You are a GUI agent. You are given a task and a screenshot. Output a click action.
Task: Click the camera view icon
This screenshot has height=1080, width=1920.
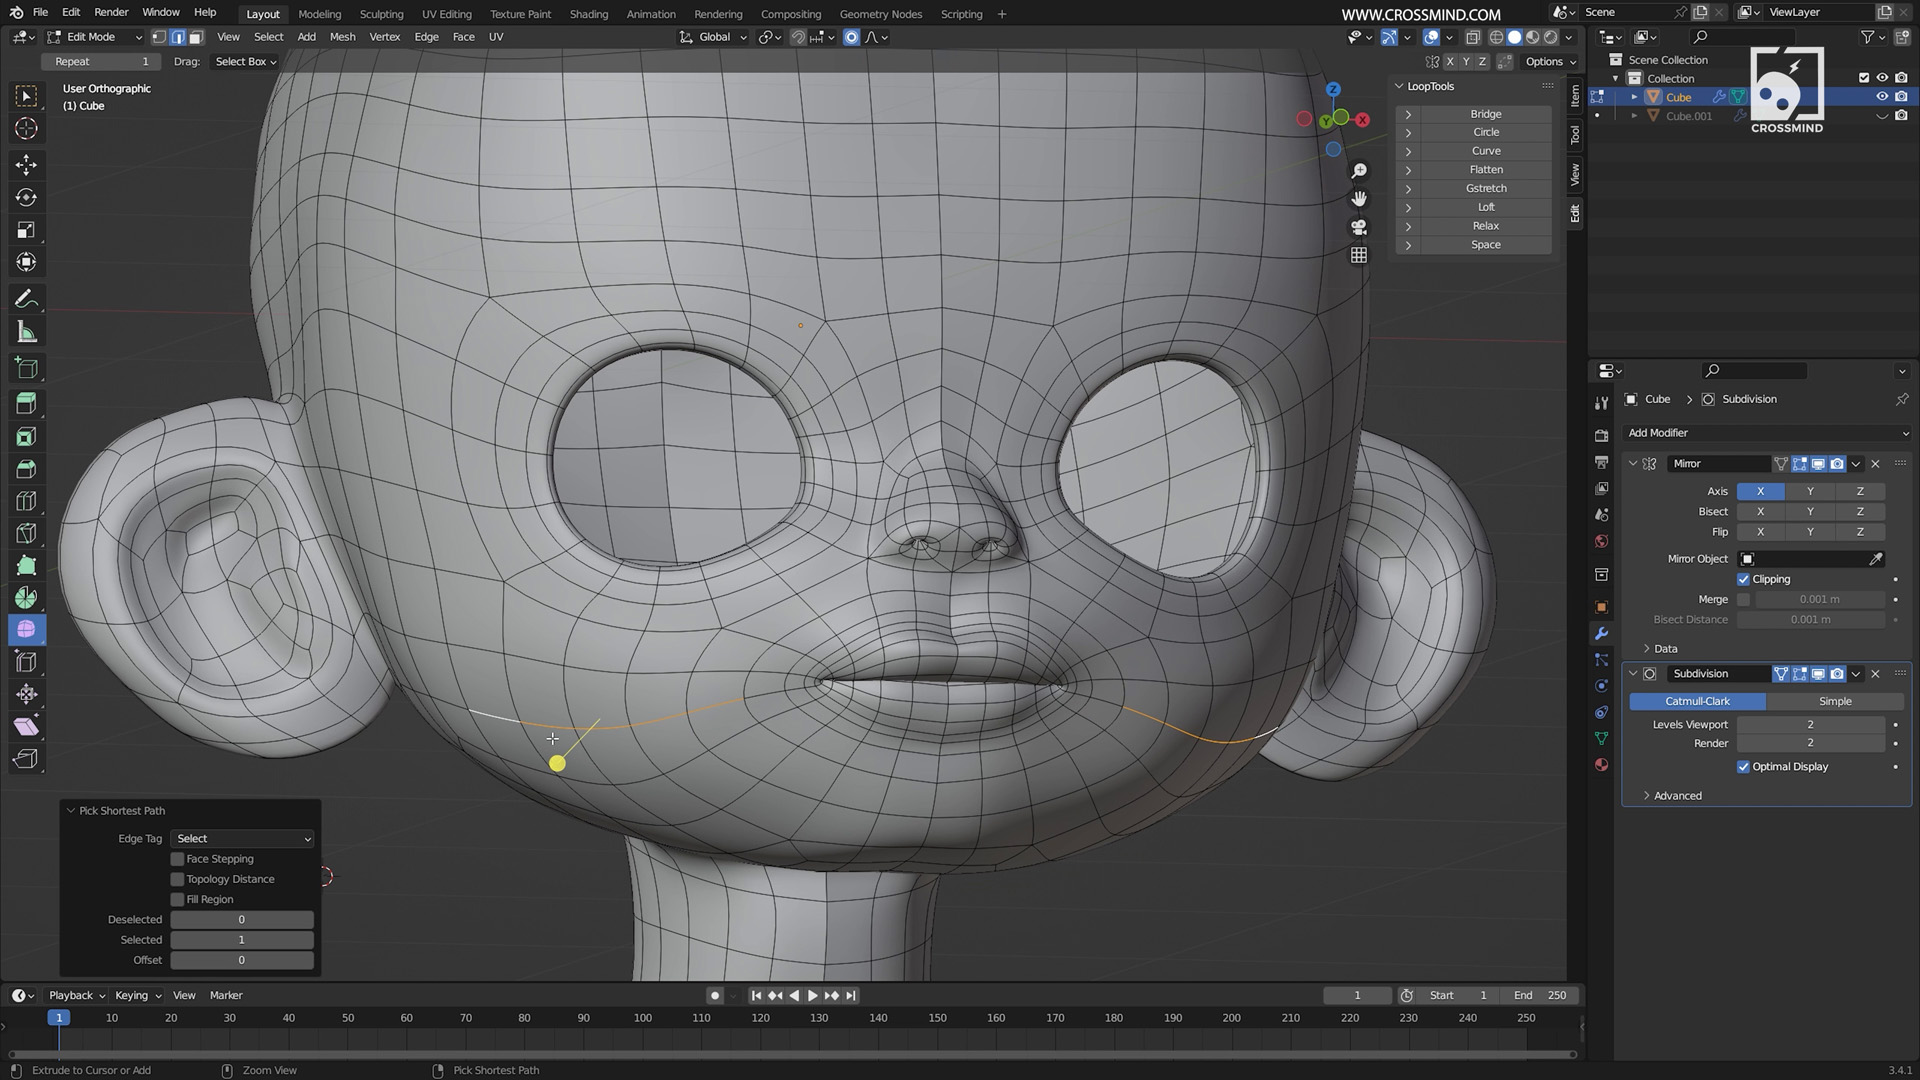(x=1359, y=227)
